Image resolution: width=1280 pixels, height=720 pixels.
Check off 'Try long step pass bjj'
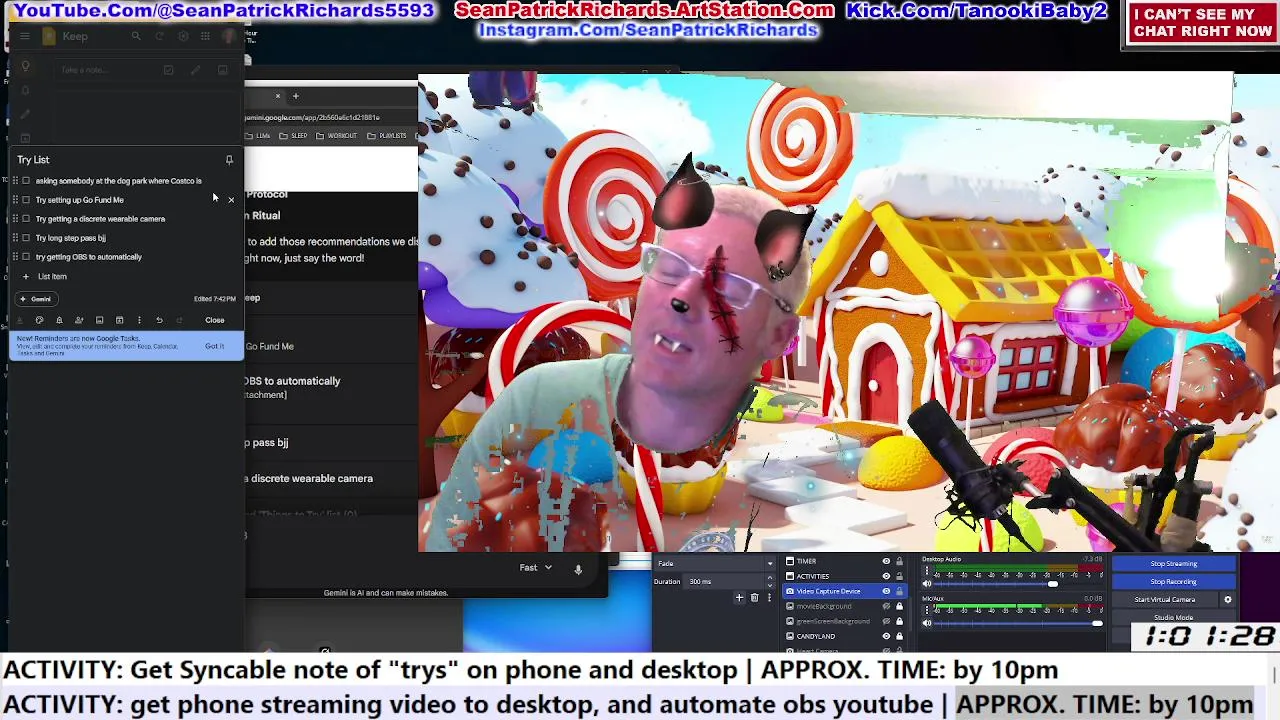[x=26, y=238]
